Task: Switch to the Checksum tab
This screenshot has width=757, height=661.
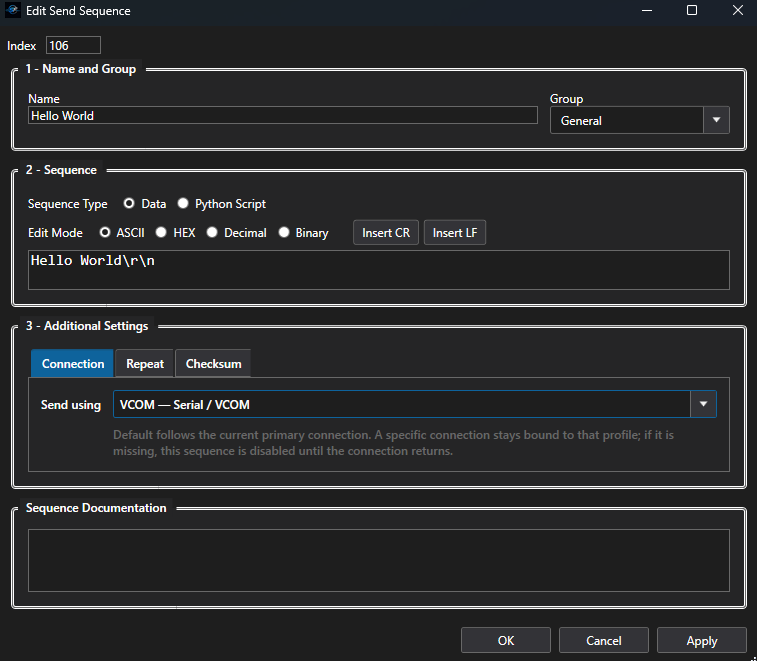Action: pos(213,364)
